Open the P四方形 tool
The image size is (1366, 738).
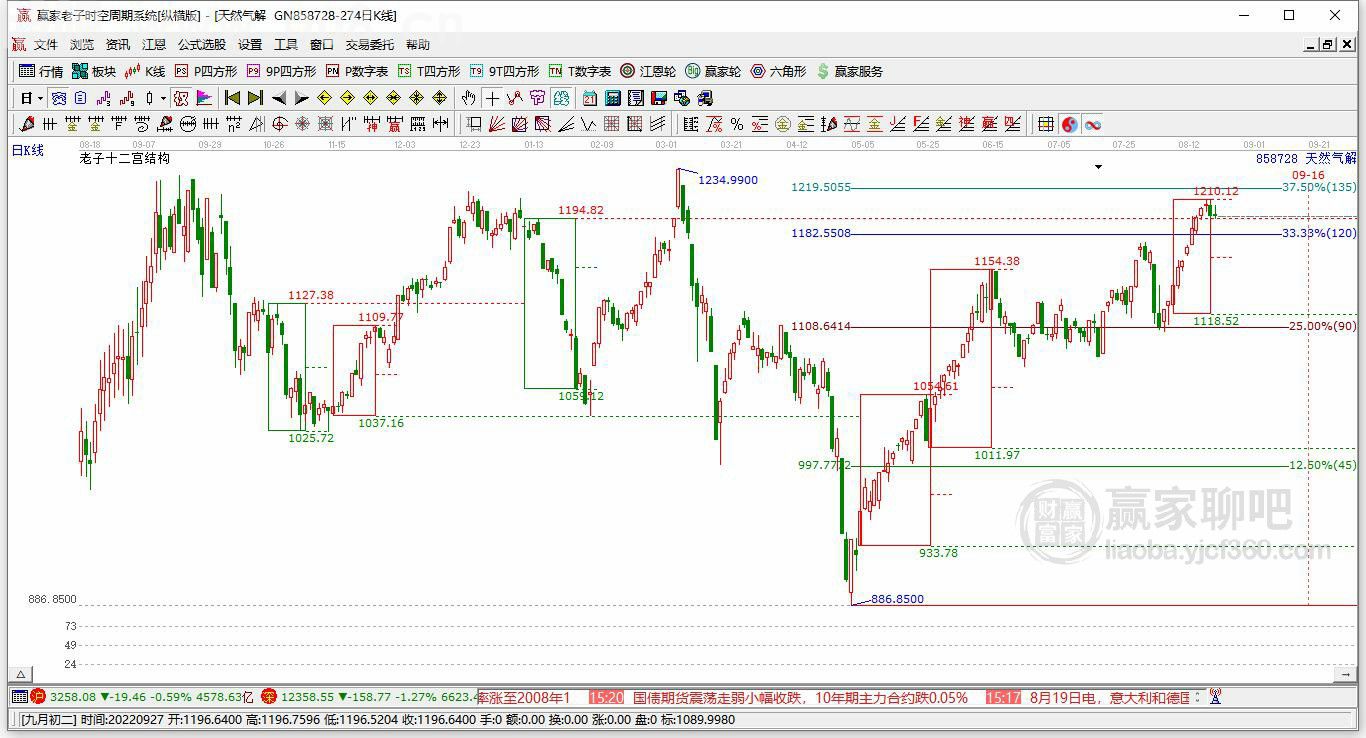[206, 71]
